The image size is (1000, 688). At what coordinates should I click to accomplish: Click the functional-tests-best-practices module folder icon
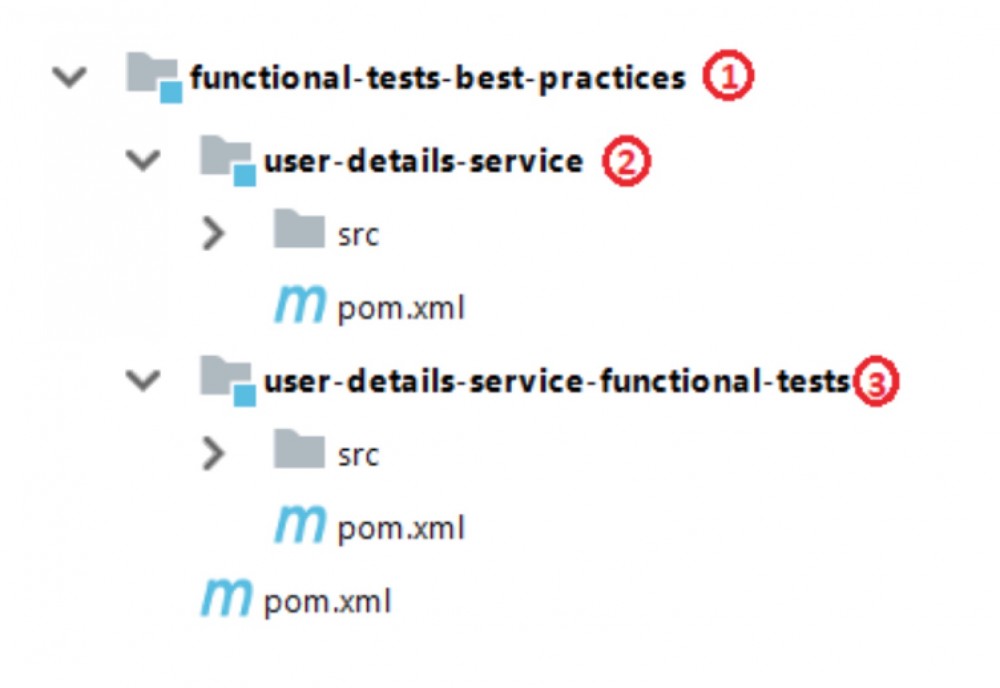153,78
